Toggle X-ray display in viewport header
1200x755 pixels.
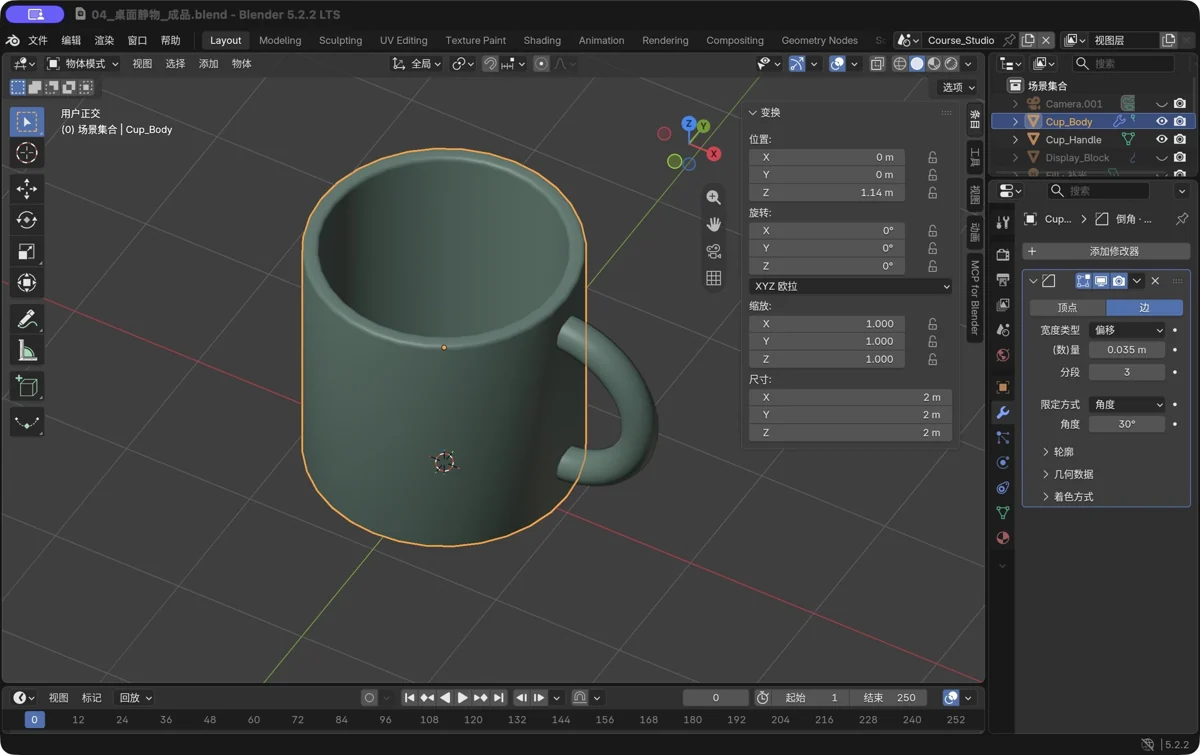click(x=877, y=64)
